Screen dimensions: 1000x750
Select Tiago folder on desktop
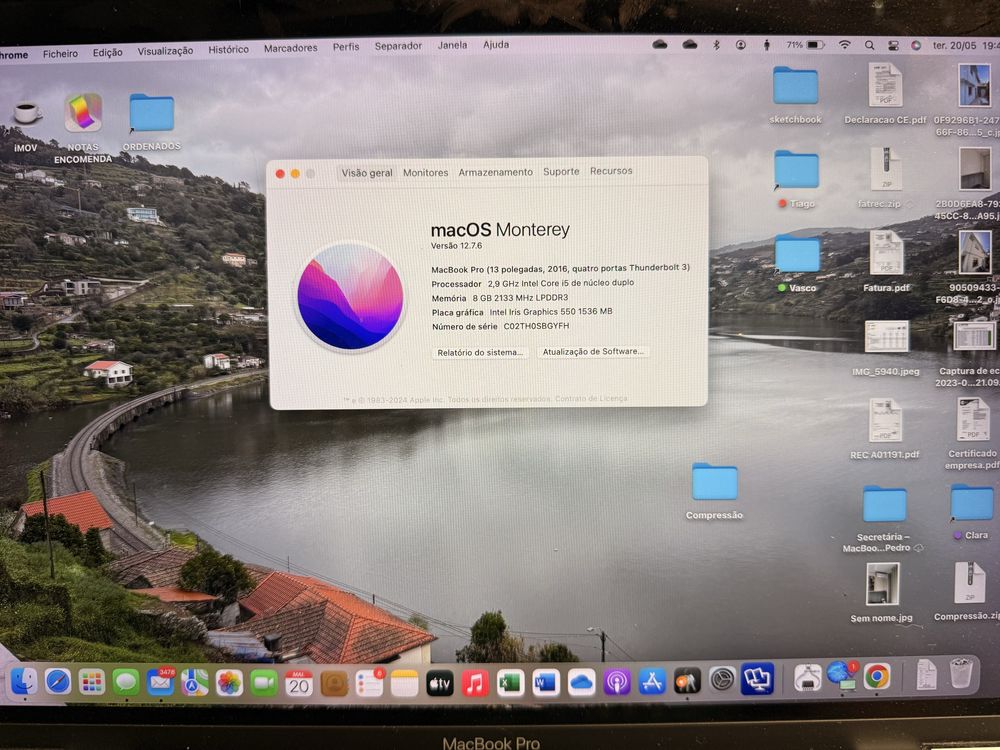point(796,179)
